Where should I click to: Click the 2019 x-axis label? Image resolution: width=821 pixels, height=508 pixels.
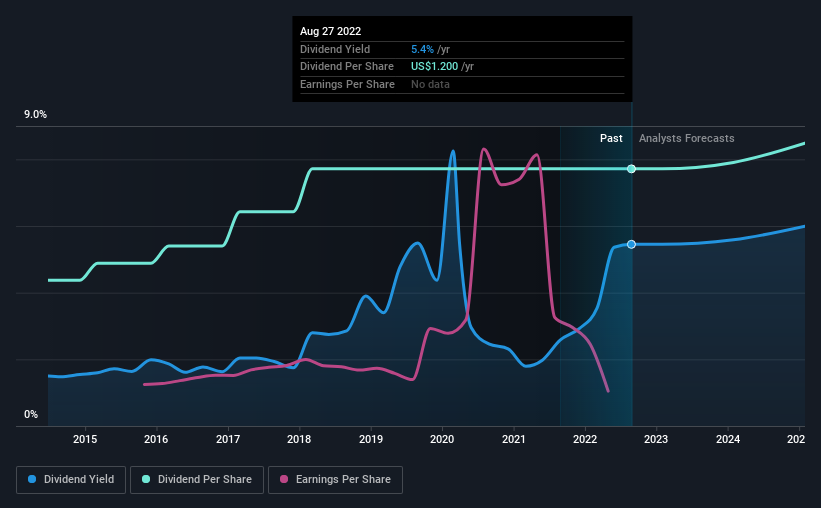[371, 439]
